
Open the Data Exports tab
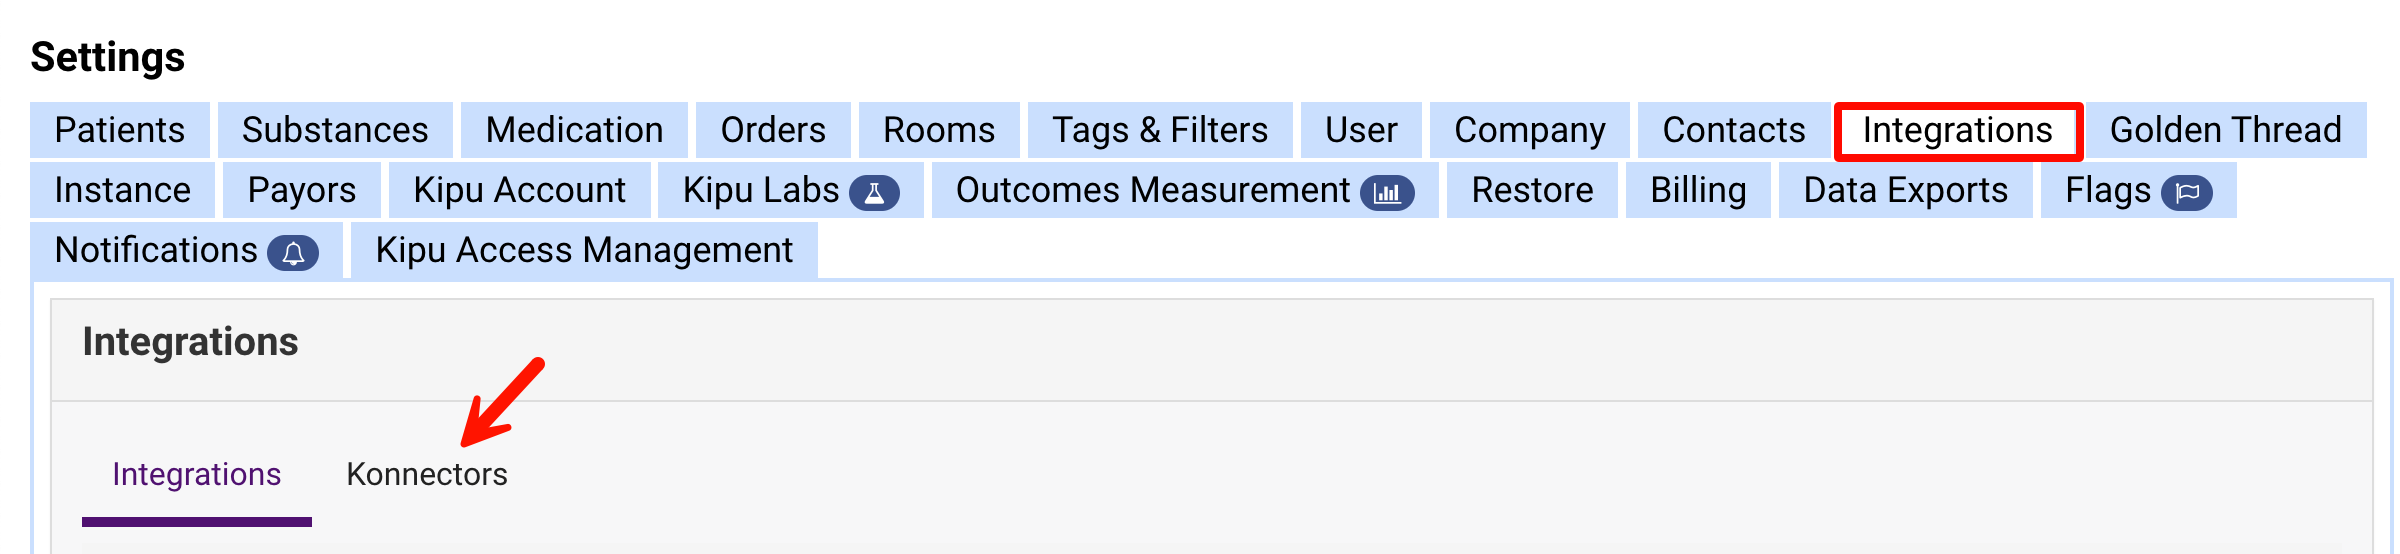click(x=1905, y=190)
